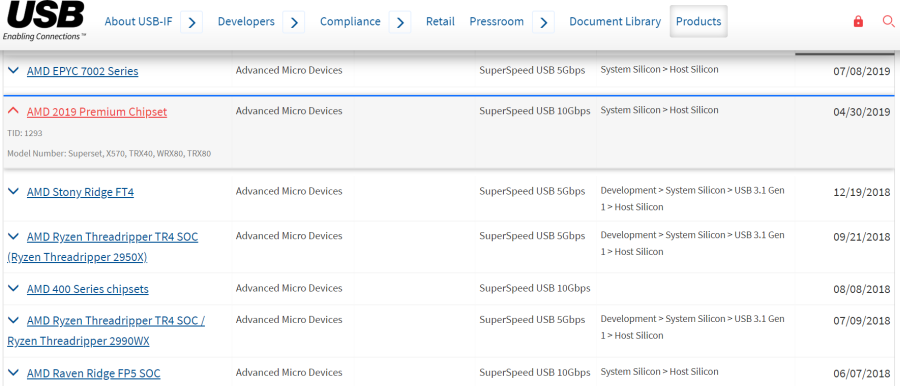Open the Developers menu
Viewport: 900px width, 386px height.
click(246, 22)
